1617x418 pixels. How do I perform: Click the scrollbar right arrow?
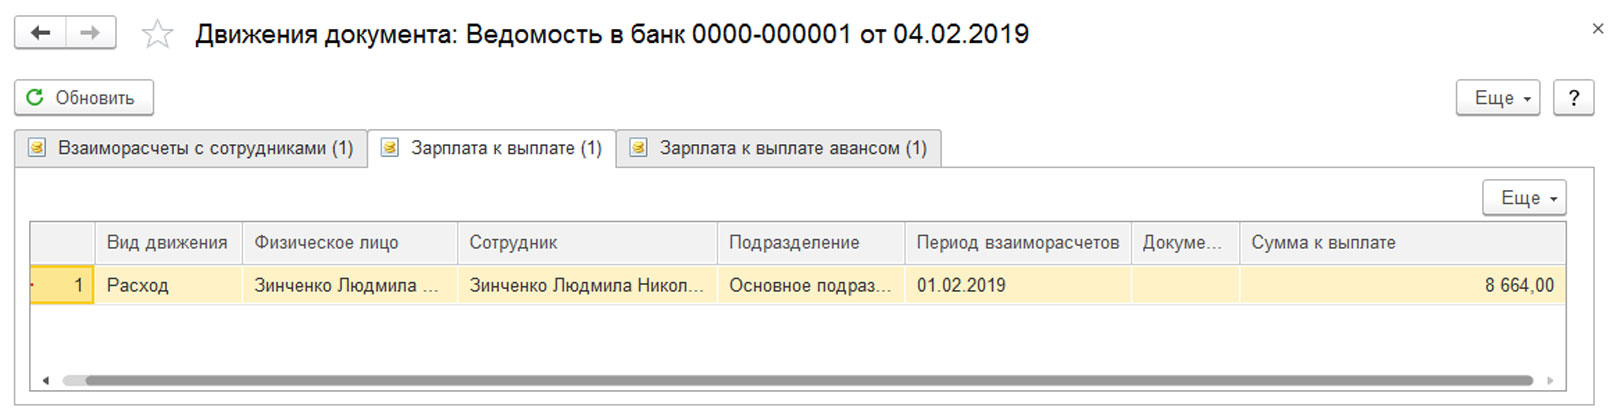pyautogui.click(x=1551, y=380)
